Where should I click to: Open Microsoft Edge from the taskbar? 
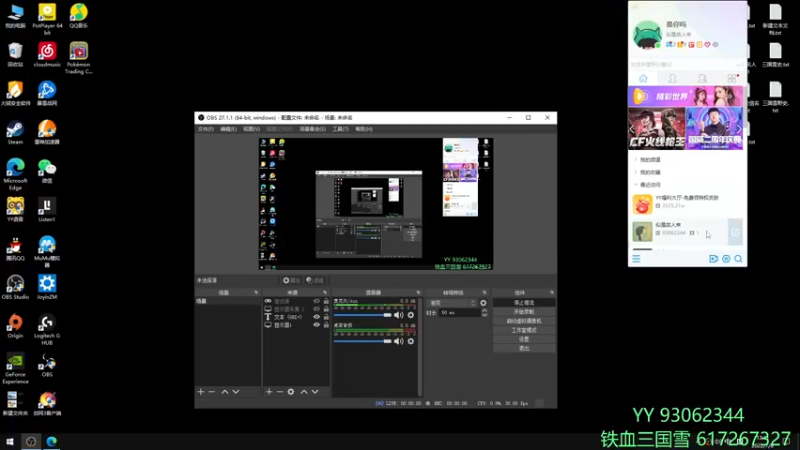point(52,441)
